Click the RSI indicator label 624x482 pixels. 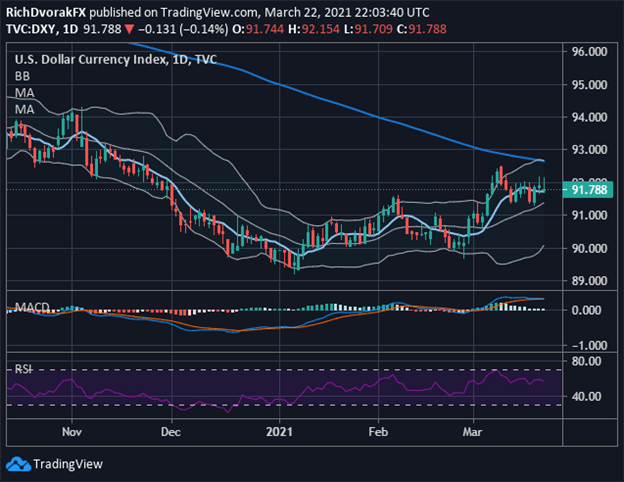click(x=23, y=369)
